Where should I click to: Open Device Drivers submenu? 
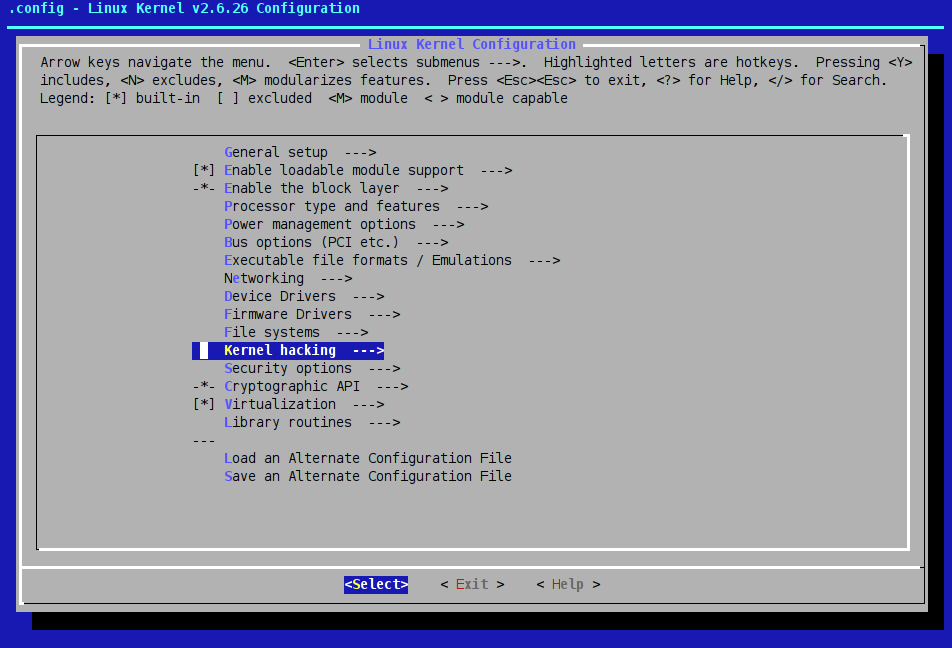point(304,296)
